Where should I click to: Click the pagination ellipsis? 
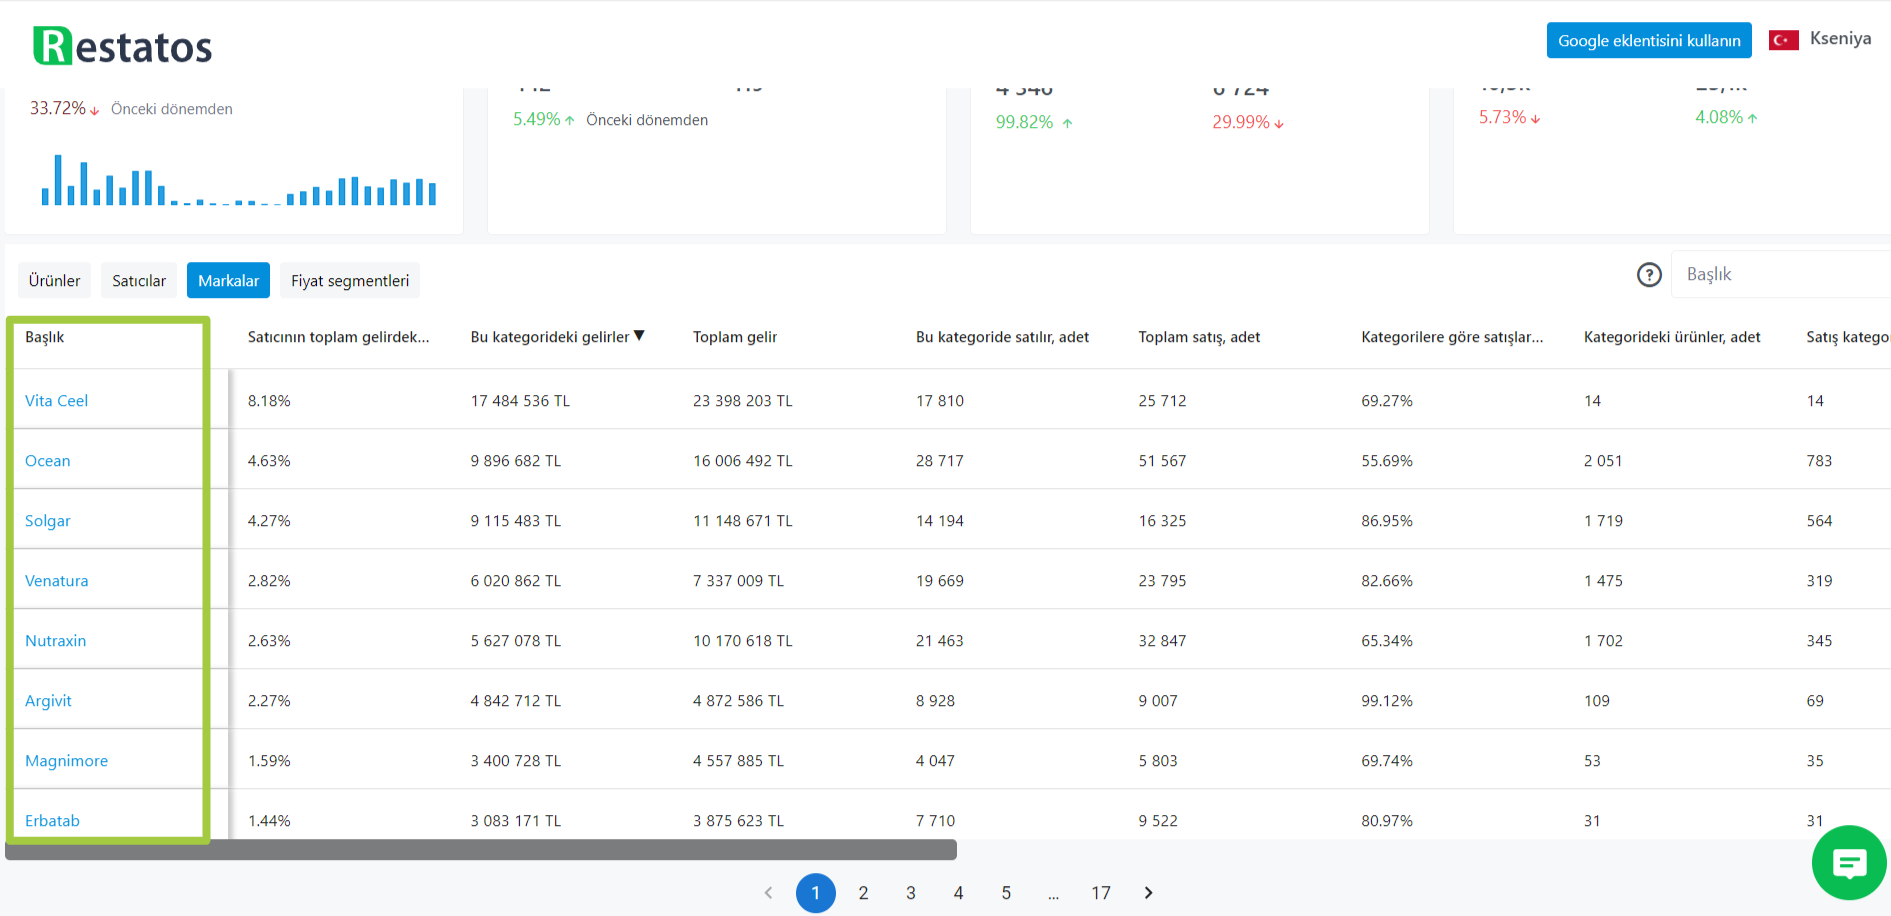(x=1053, y=894)
